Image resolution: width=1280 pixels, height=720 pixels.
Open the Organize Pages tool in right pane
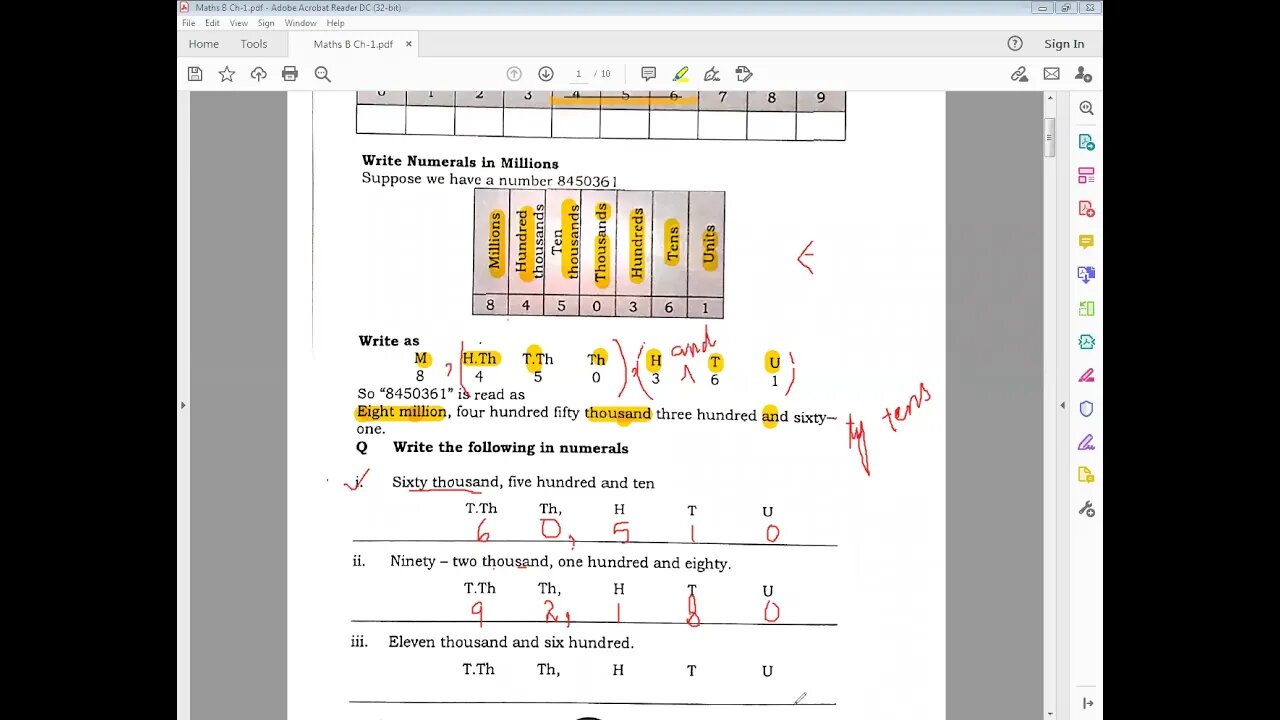1087,175
